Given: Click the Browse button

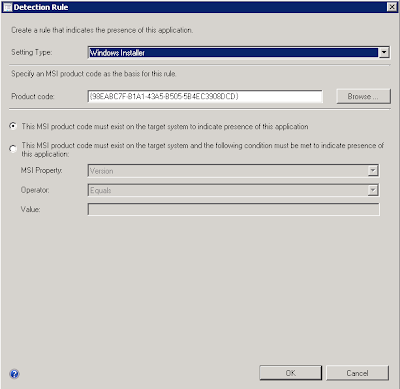Looking at the screenshot, I should [x=363, y=96].
